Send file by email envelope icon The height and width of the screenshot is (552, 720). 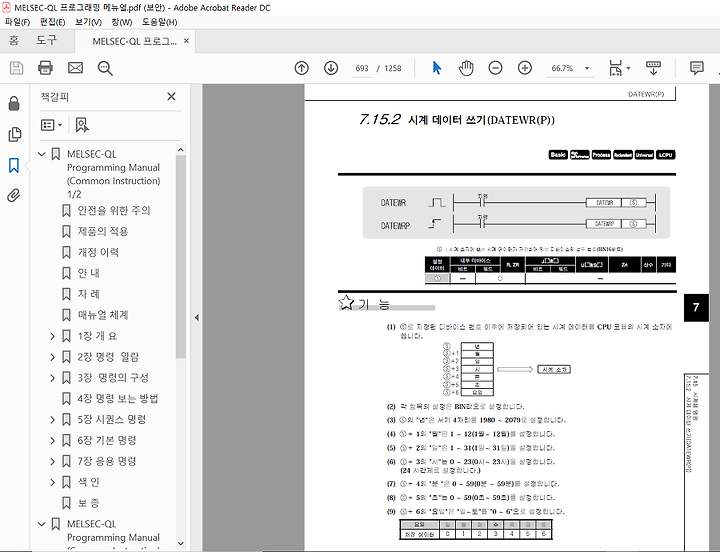[75, 68]
